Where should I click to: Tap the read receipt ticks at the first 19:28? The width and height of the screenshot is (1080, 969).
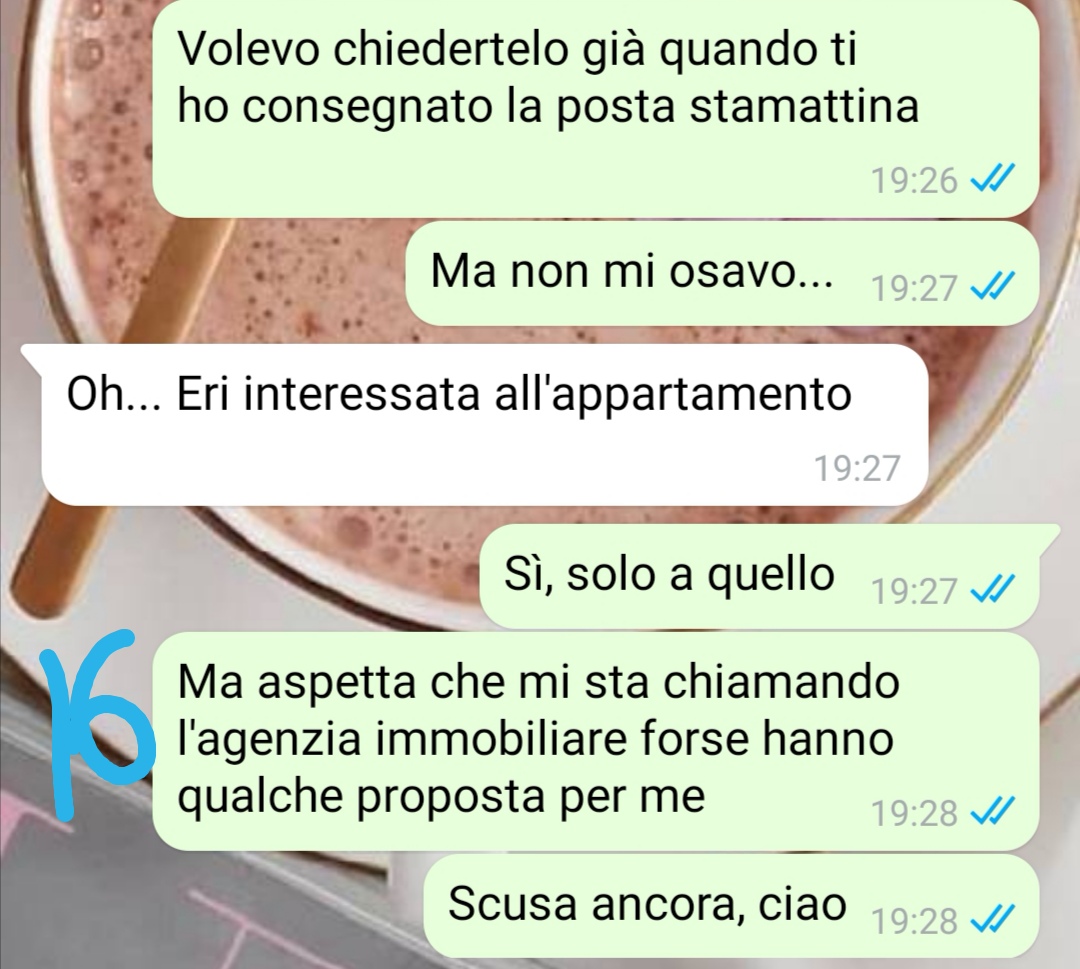tap(992, 813)
